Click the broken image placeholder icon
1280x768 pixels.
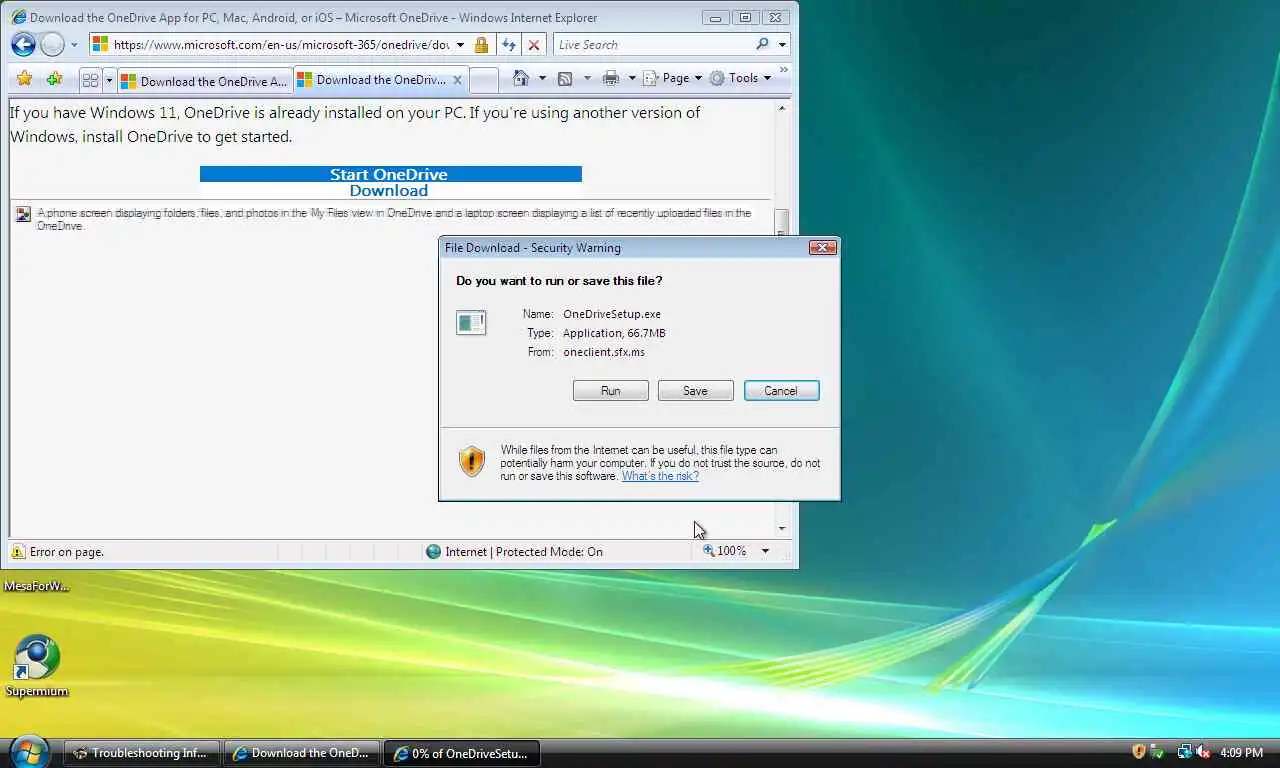(23, 214)
